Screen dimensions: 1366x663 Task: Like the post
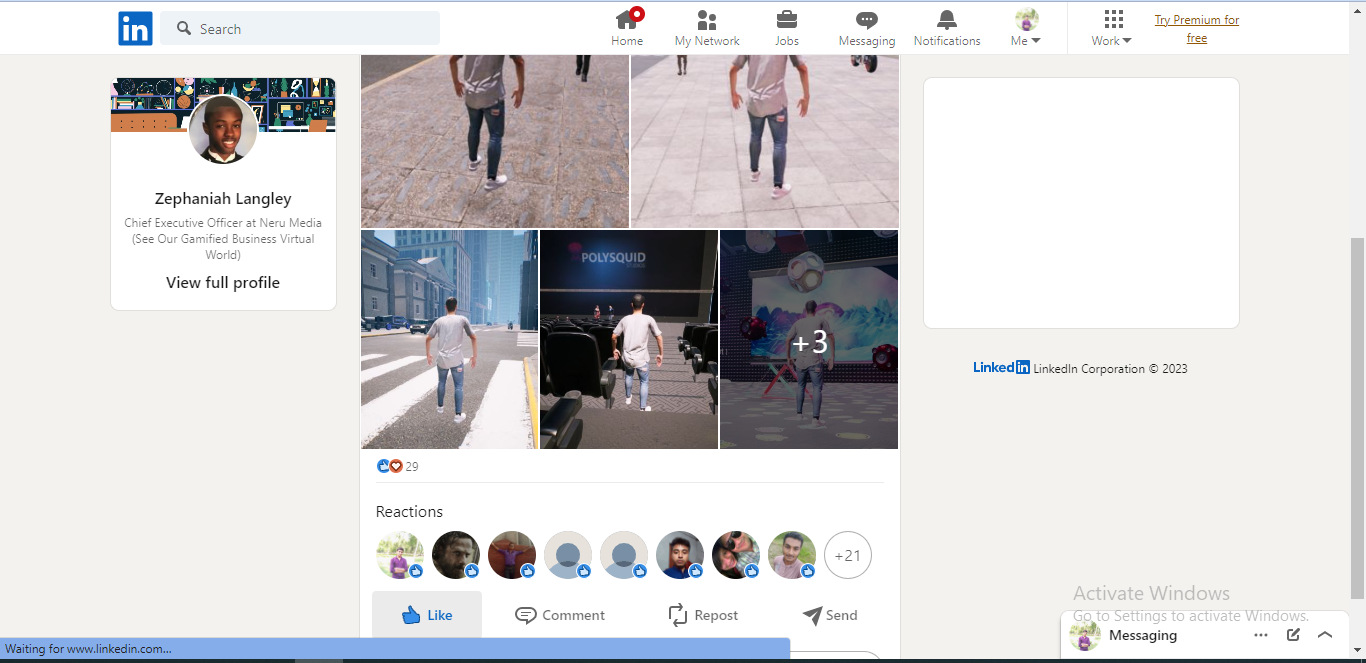coord(427,615)
